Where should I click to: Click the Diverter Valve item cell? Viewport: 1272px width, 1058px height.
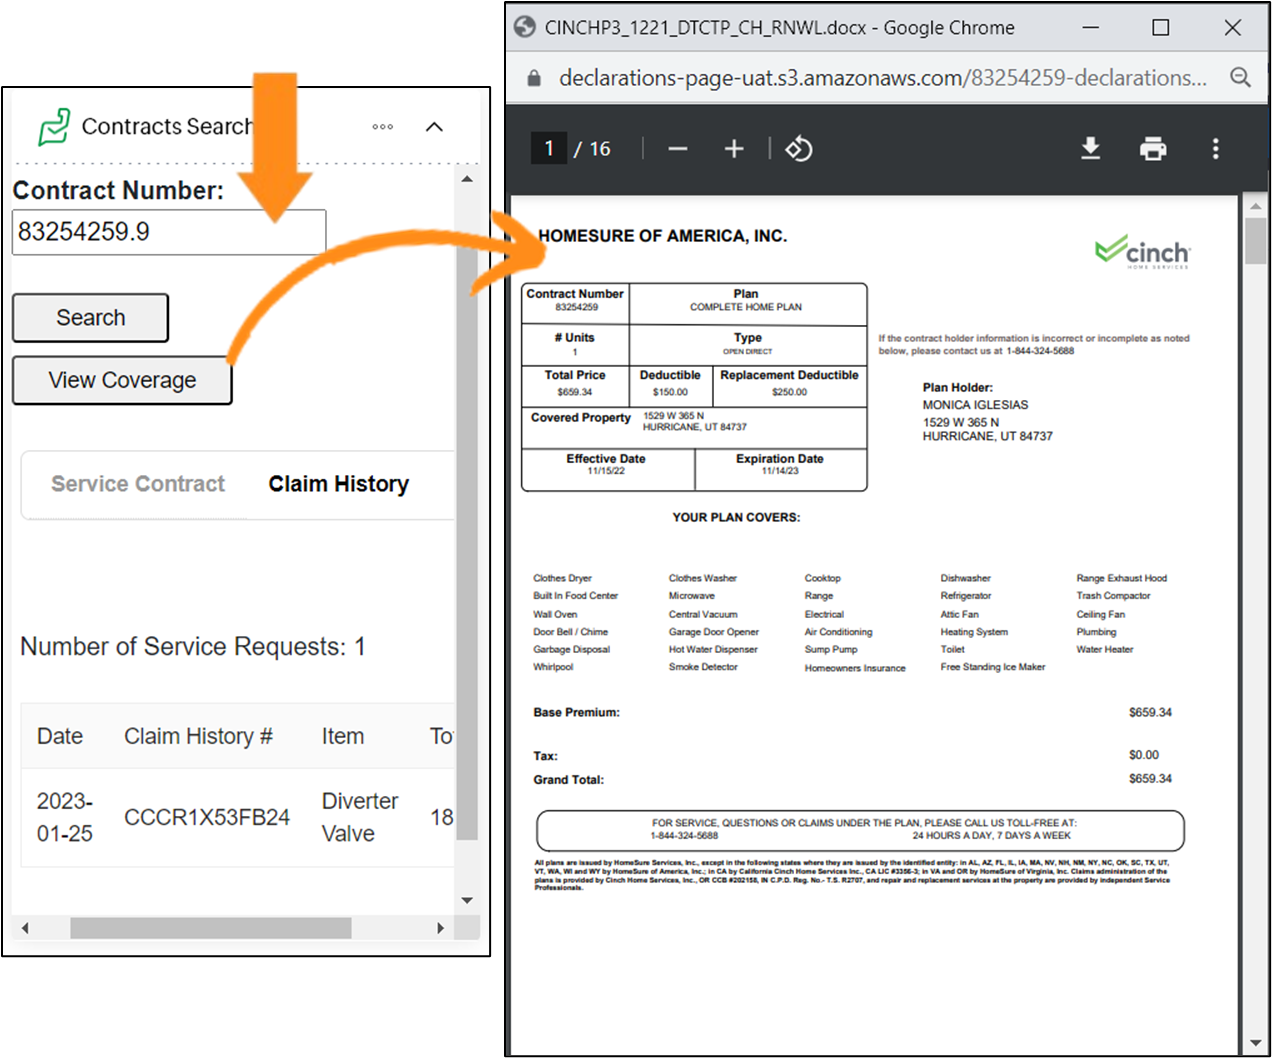(x=360, y=817)
